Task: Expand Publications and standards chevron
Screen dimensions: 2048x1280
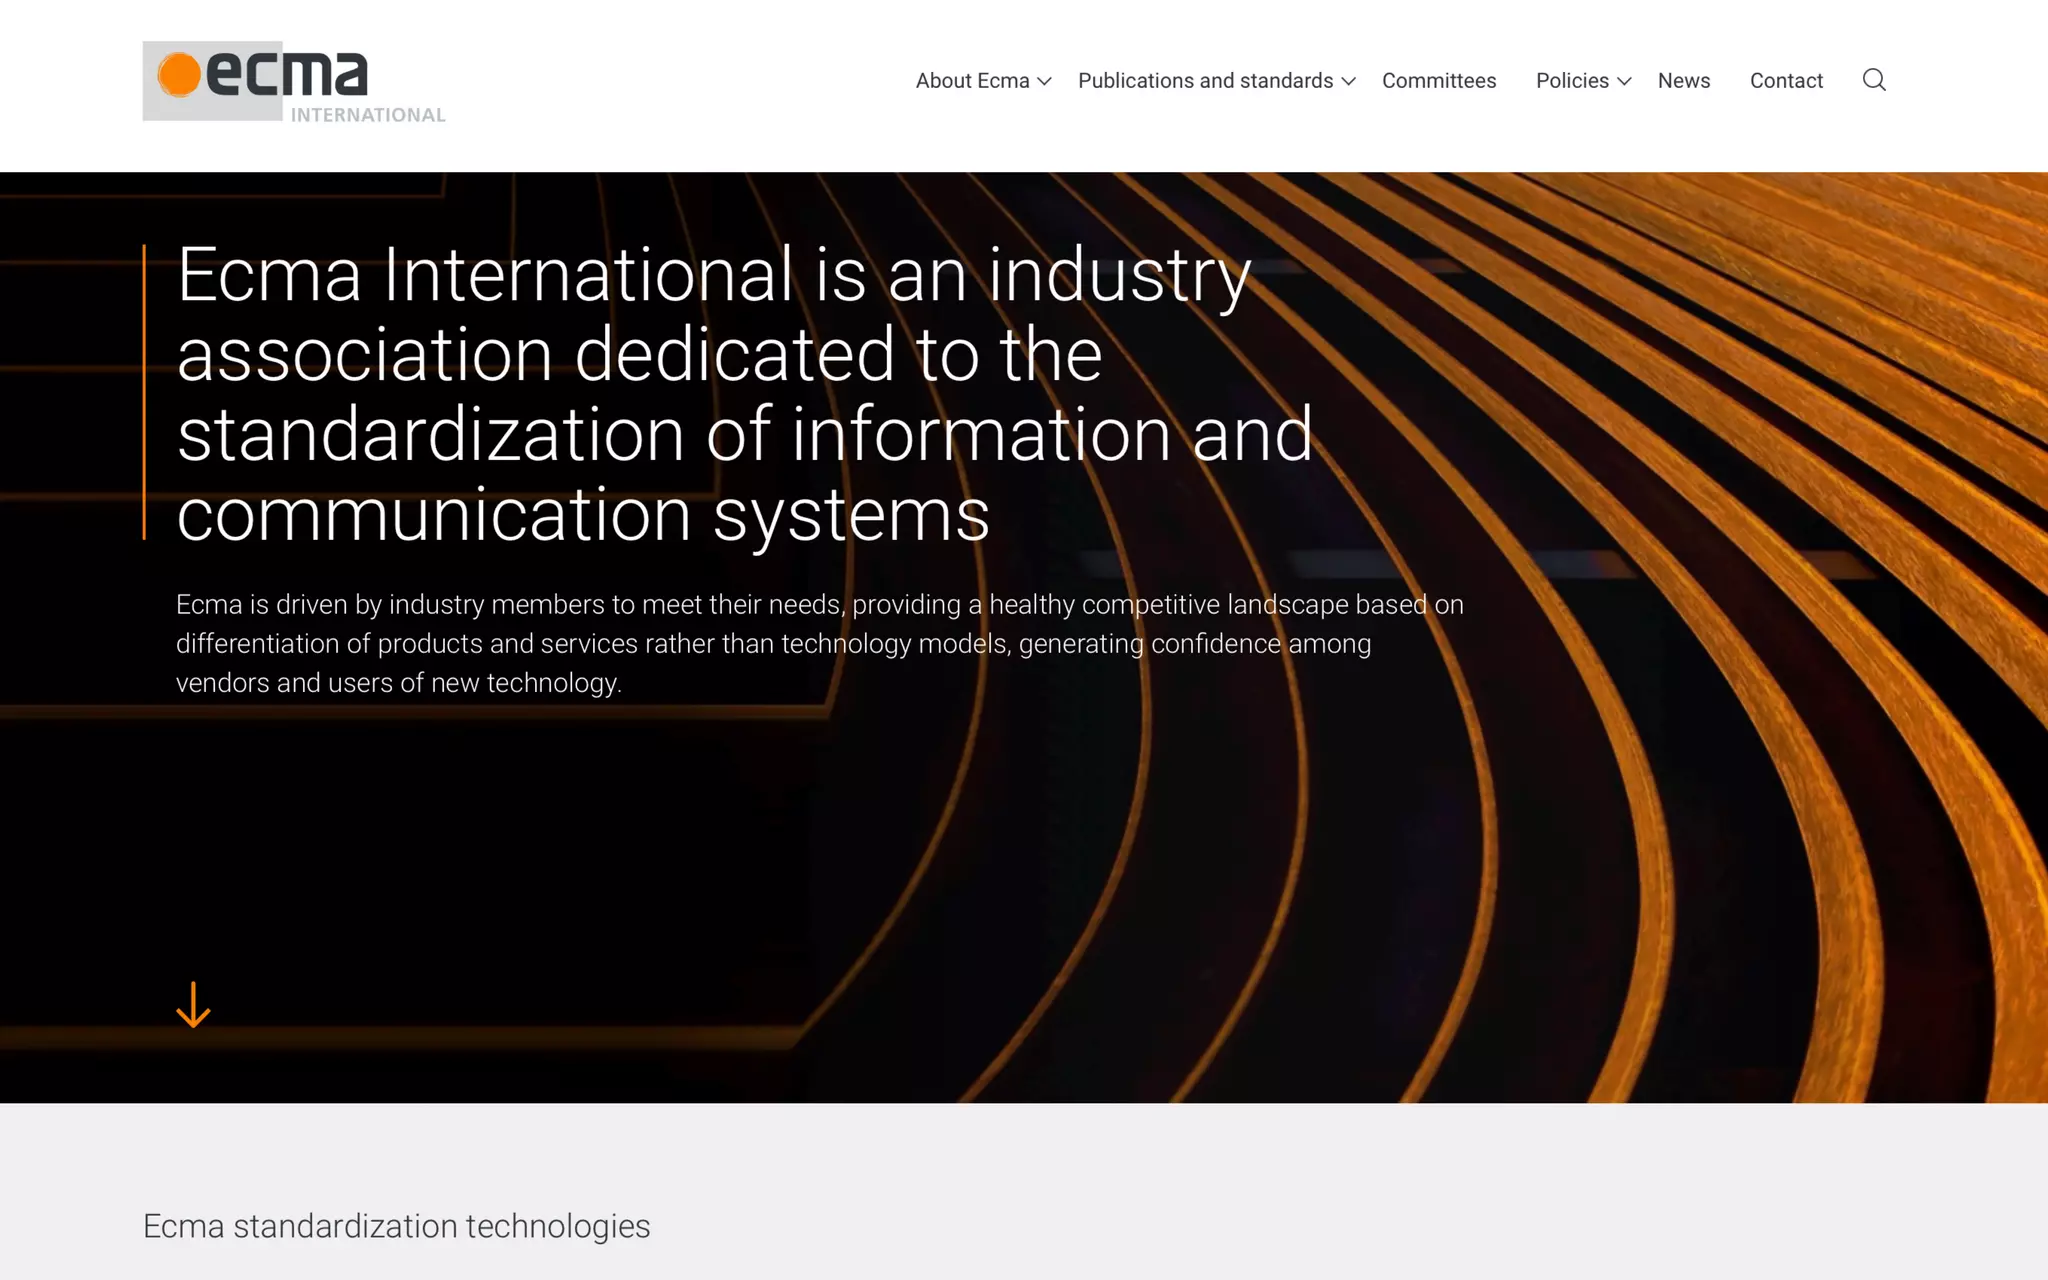Action: 1348,81
